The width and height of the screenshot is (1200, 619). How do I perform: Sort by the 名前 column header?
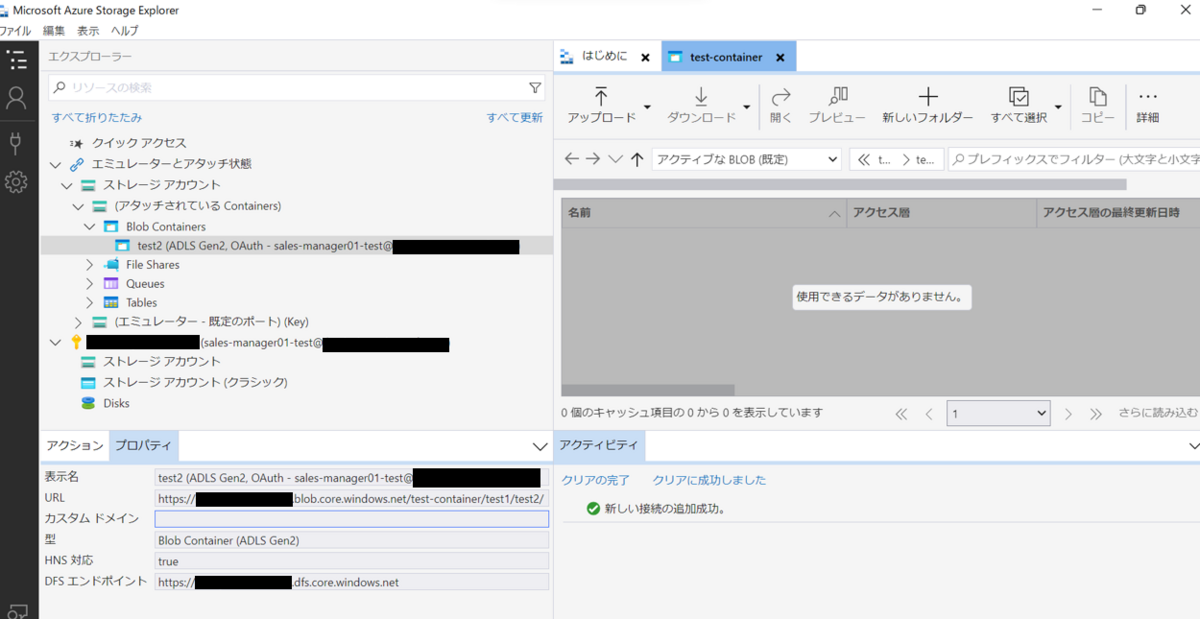pos(703,213)
